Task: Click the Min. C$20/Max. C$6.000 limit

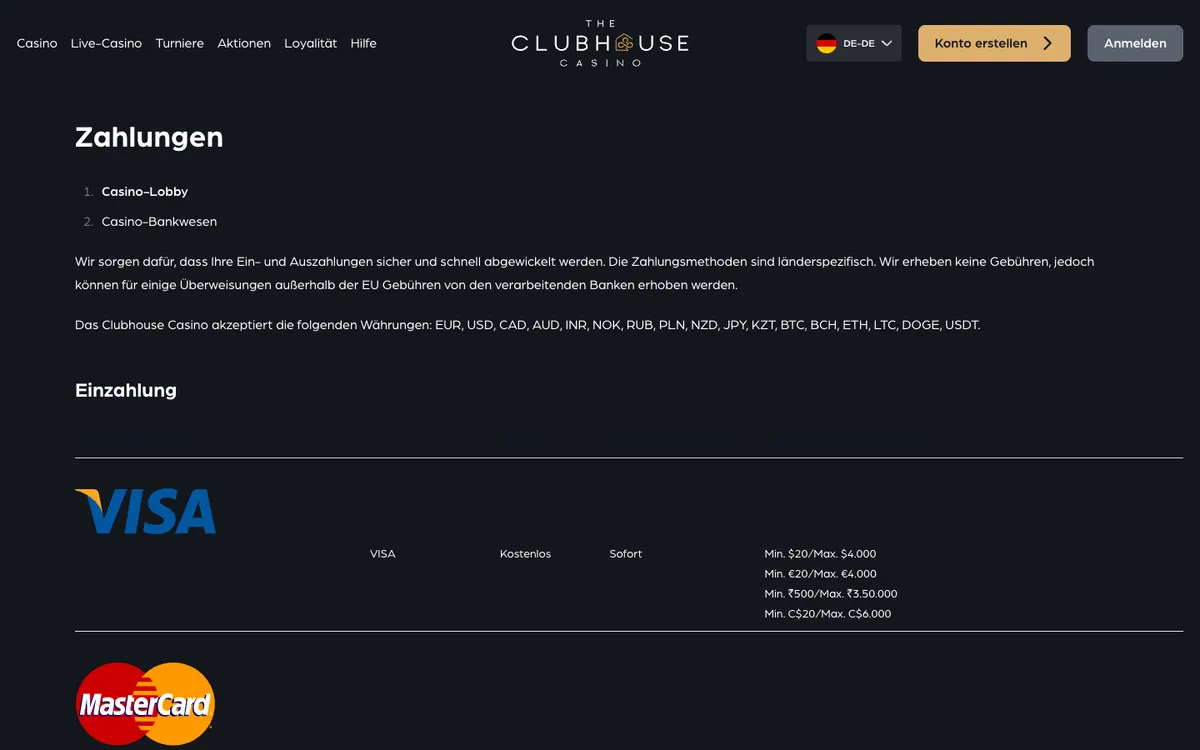Action: click(828, 613)
